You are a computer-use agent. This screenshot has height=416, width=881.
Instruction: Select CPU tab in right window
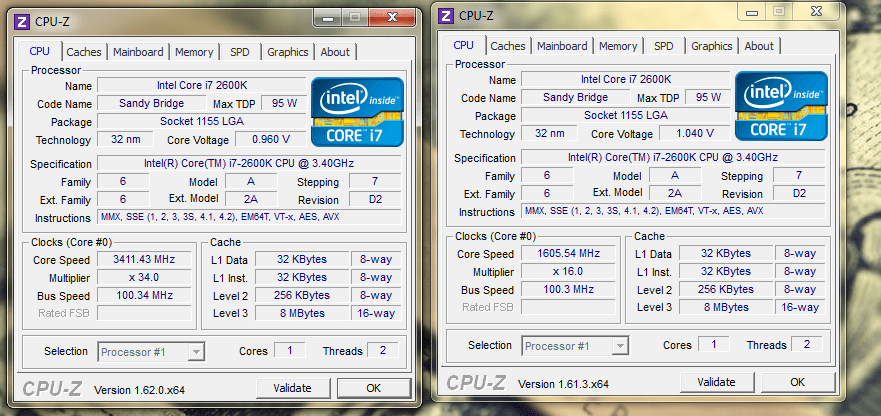click(x=464, y=45)
